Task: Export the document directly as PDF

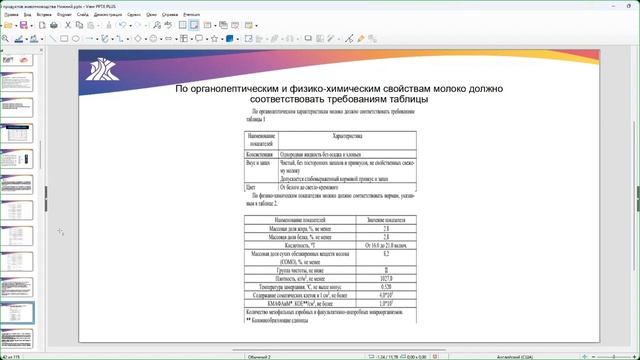Action: tap(42, 25)
